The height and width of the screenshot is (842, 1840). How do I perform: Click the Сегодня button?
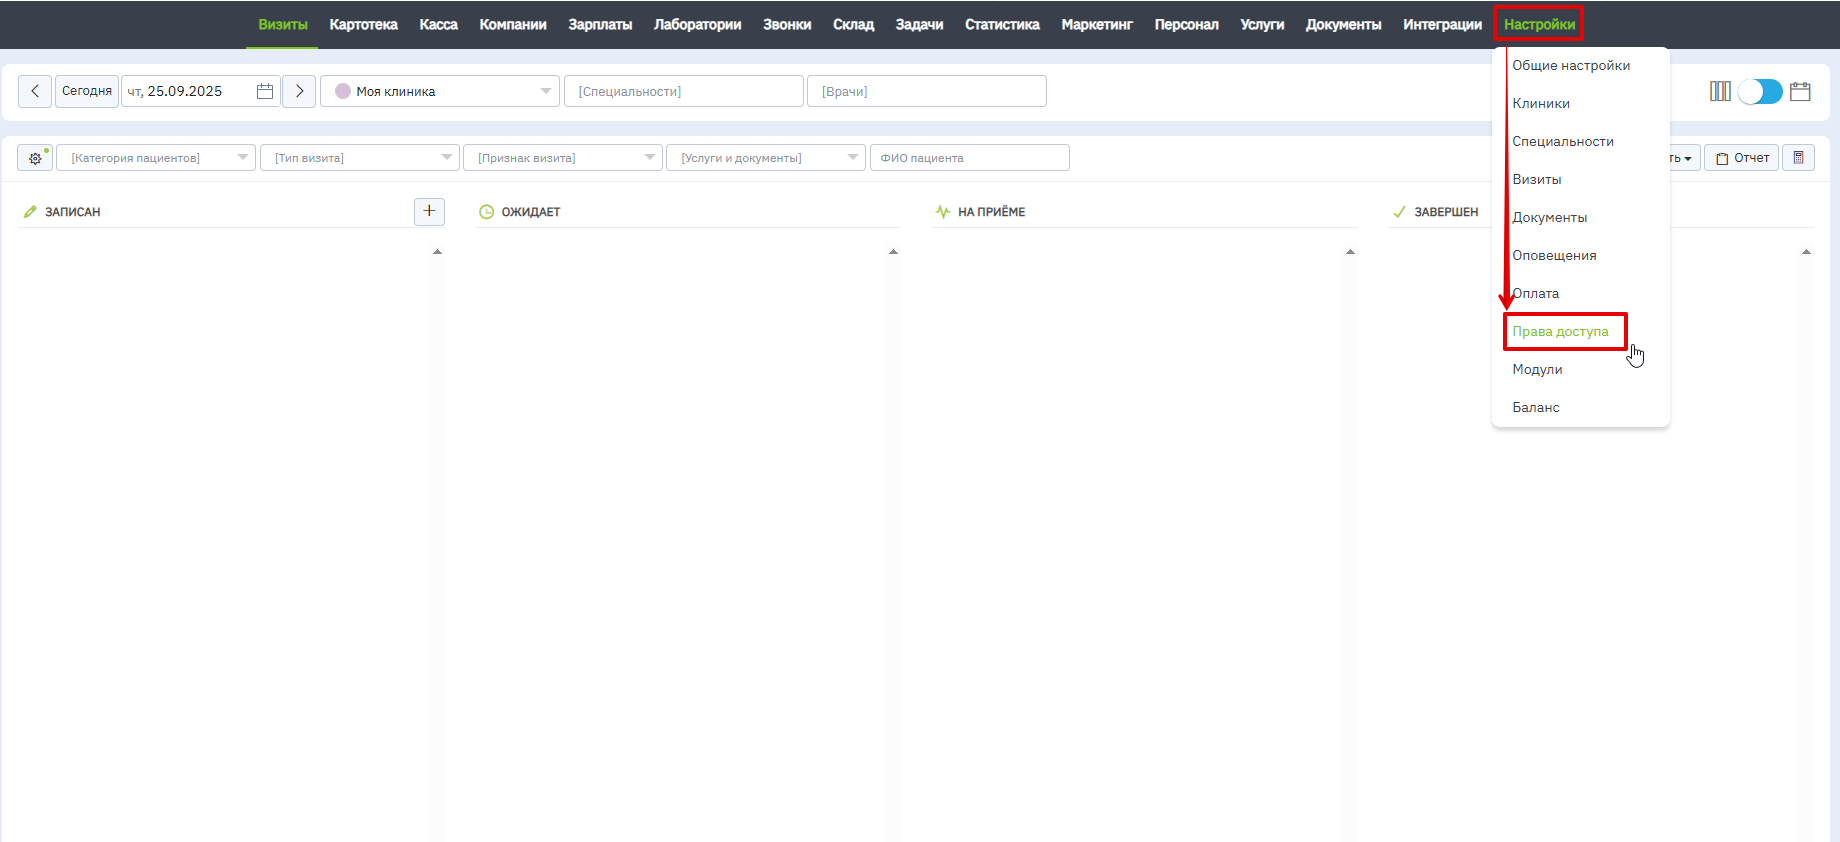pyautogui.click(x=87, y=91)
